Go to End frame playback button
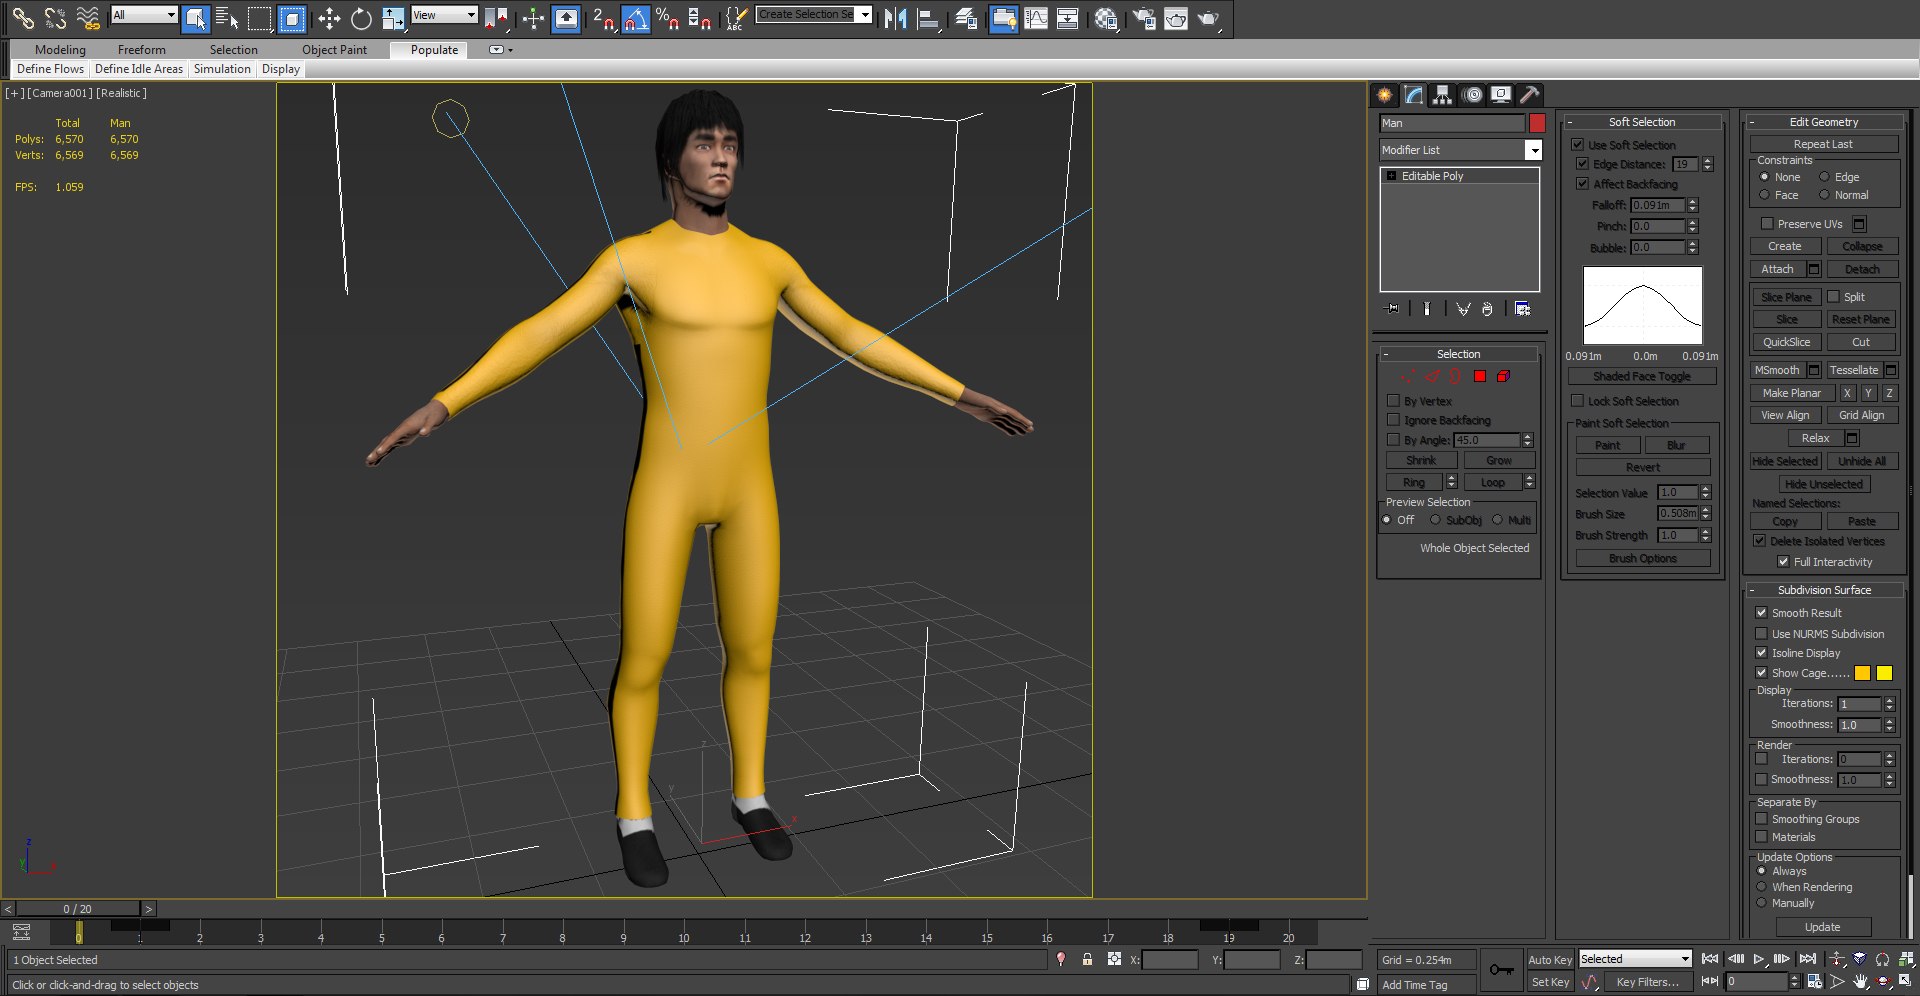 pos(1807,959)
